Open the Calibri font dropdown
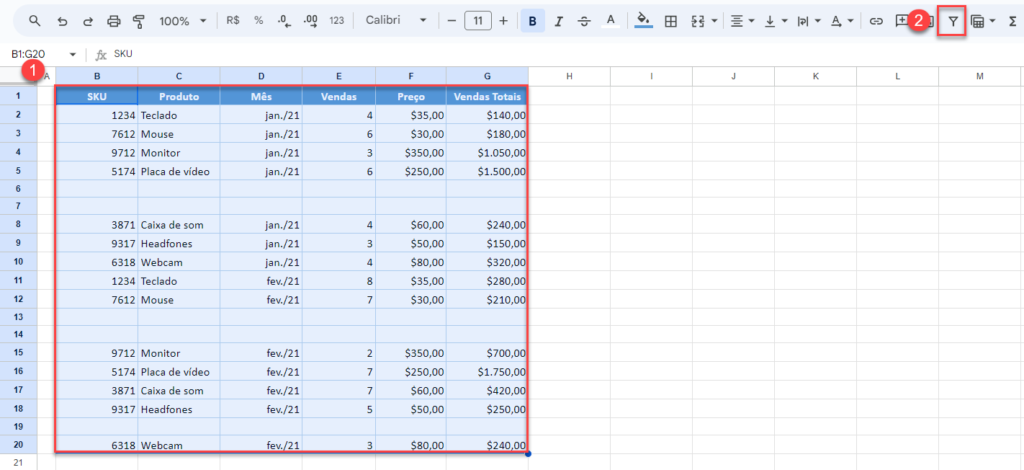1024x470 pixels. coord(397,21)
